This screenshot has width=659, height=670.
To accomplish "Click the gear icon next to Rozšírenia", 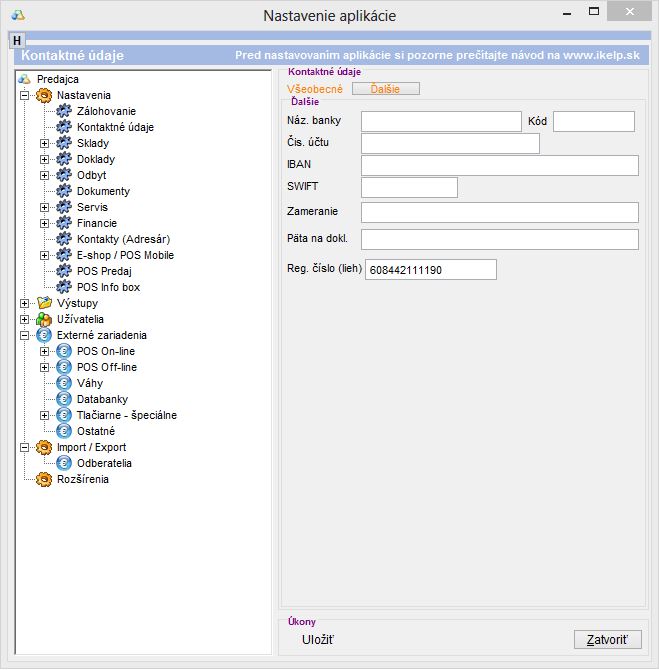I will point(44,479).
